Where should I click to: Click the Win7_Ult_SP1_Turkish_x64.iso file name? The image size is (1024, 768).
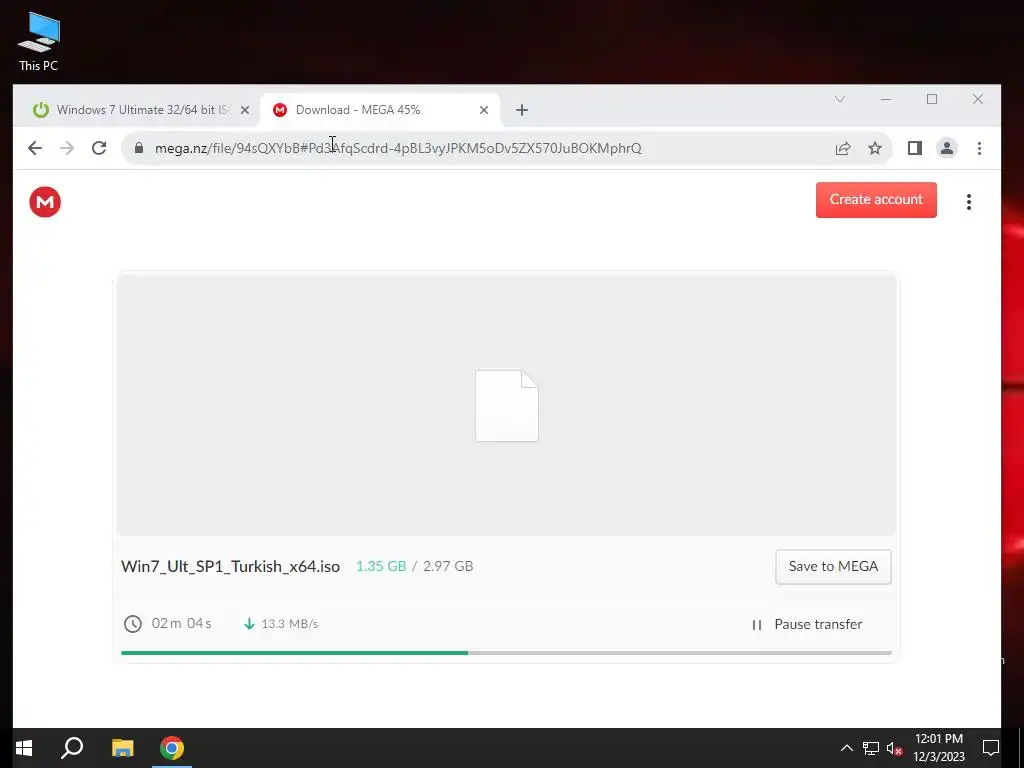click(231, 566)
